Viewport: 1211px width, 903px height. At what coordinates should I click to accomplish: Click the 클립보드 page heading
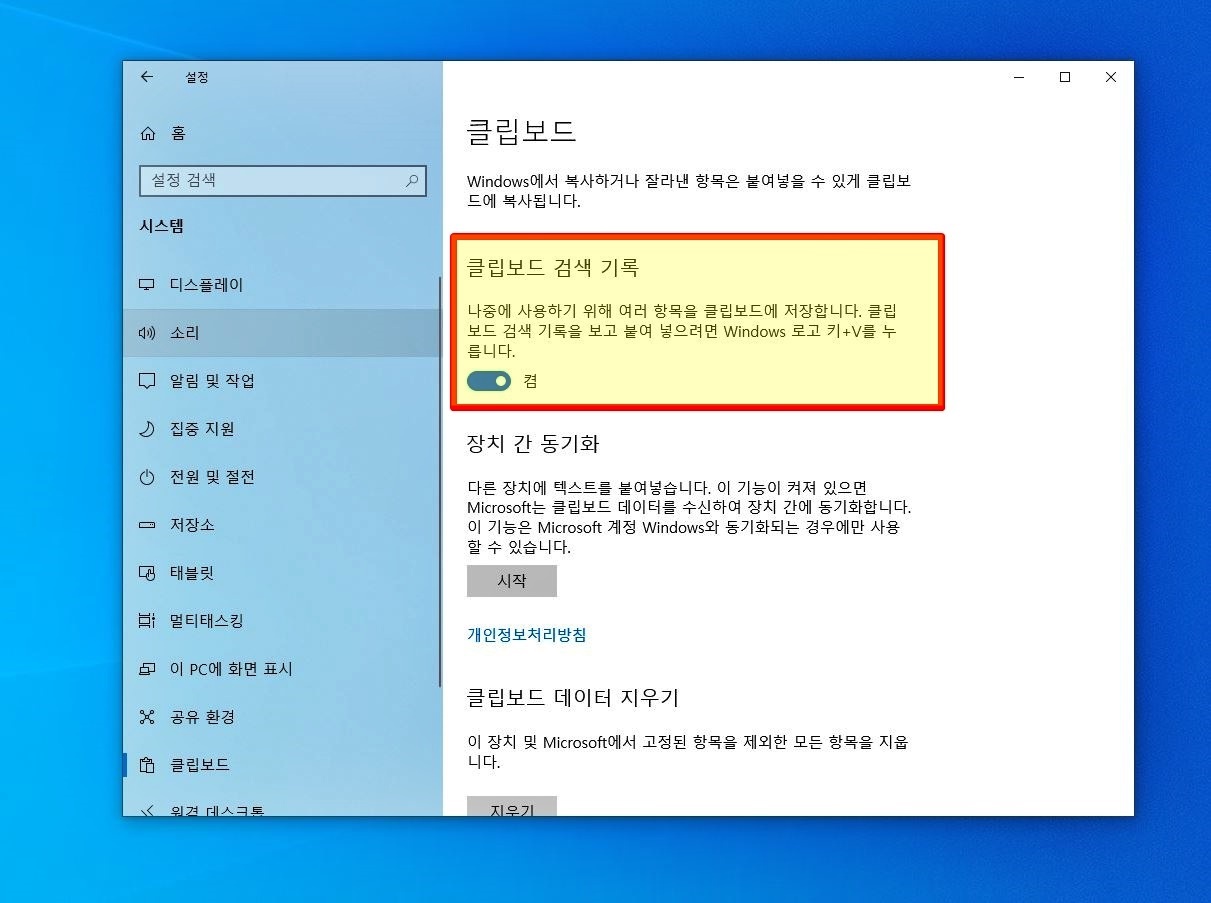click(522, 131)
